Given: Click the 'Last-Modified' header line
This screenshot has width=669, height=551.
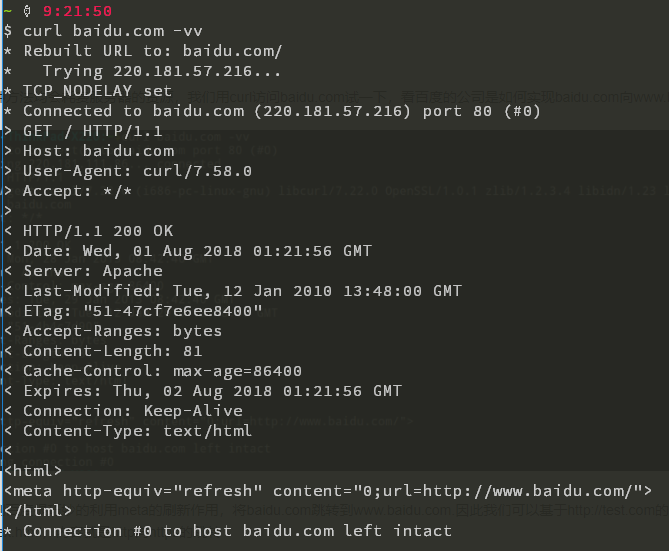Looking at the screenshot, I should click(242, 291).
